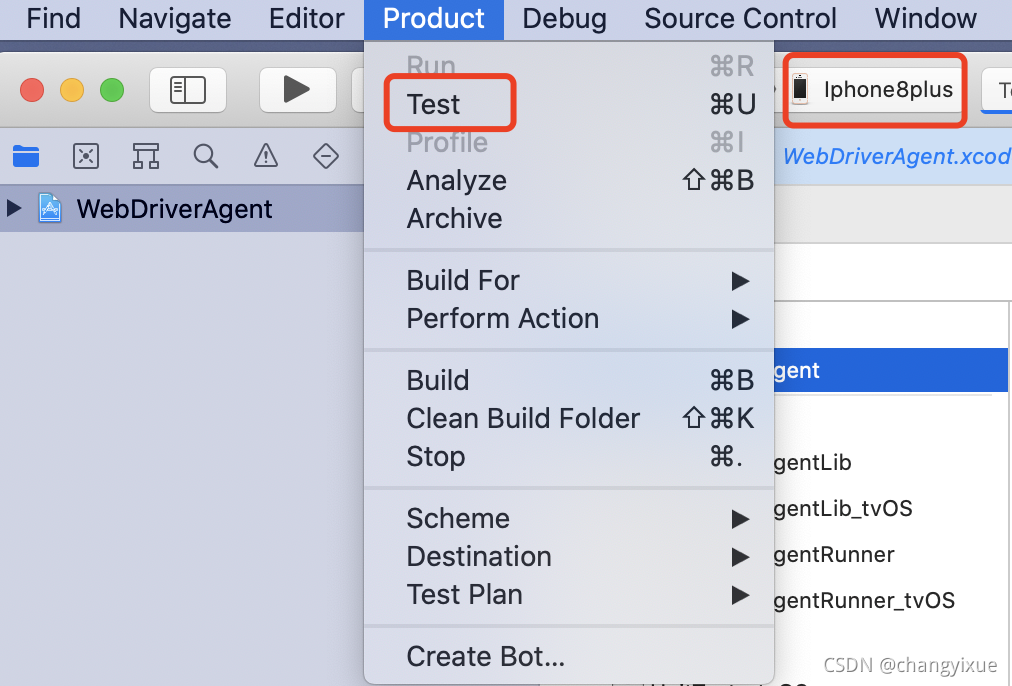The image size is (1012, 686).
Task: Choose Stop from the Product menu
Action: 569,456
